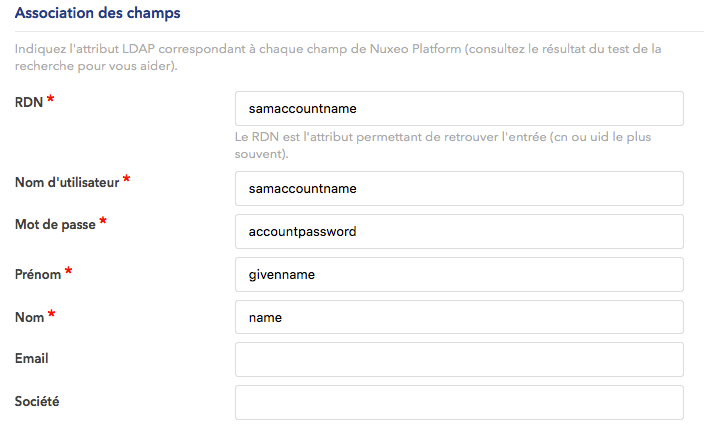Focus the empty Société input field

click(459, 402)
